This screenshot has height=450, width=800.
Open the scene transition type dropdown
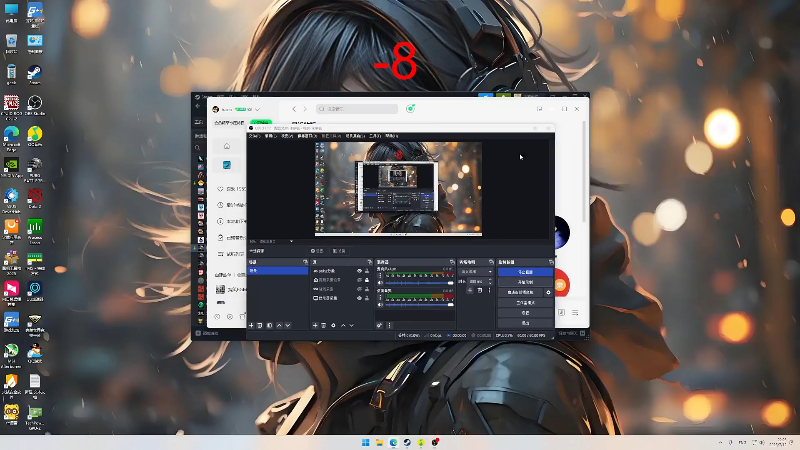tap(476, 271)
